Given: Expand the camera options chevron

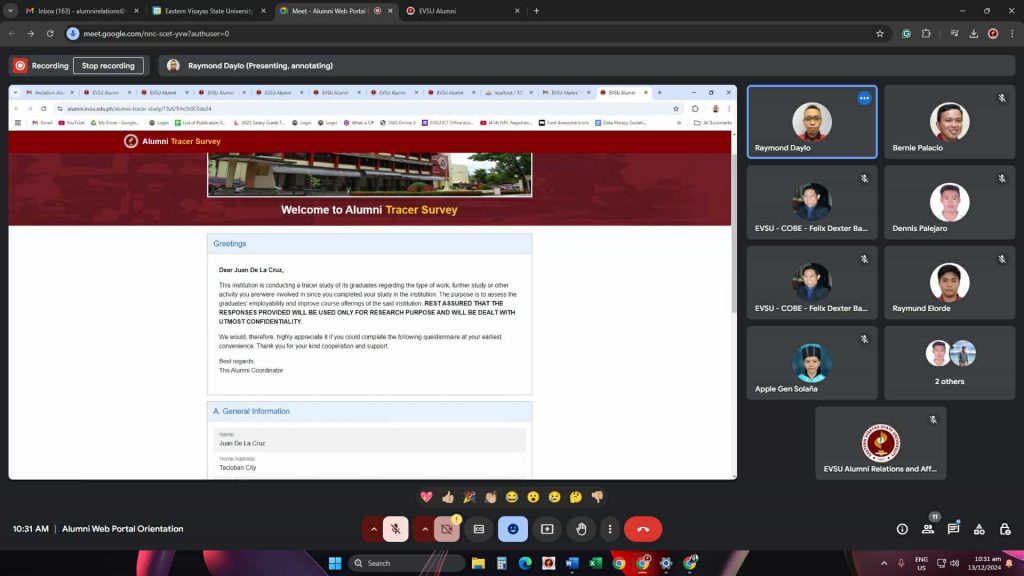Looking at the screenshot, I should [424, 528].
